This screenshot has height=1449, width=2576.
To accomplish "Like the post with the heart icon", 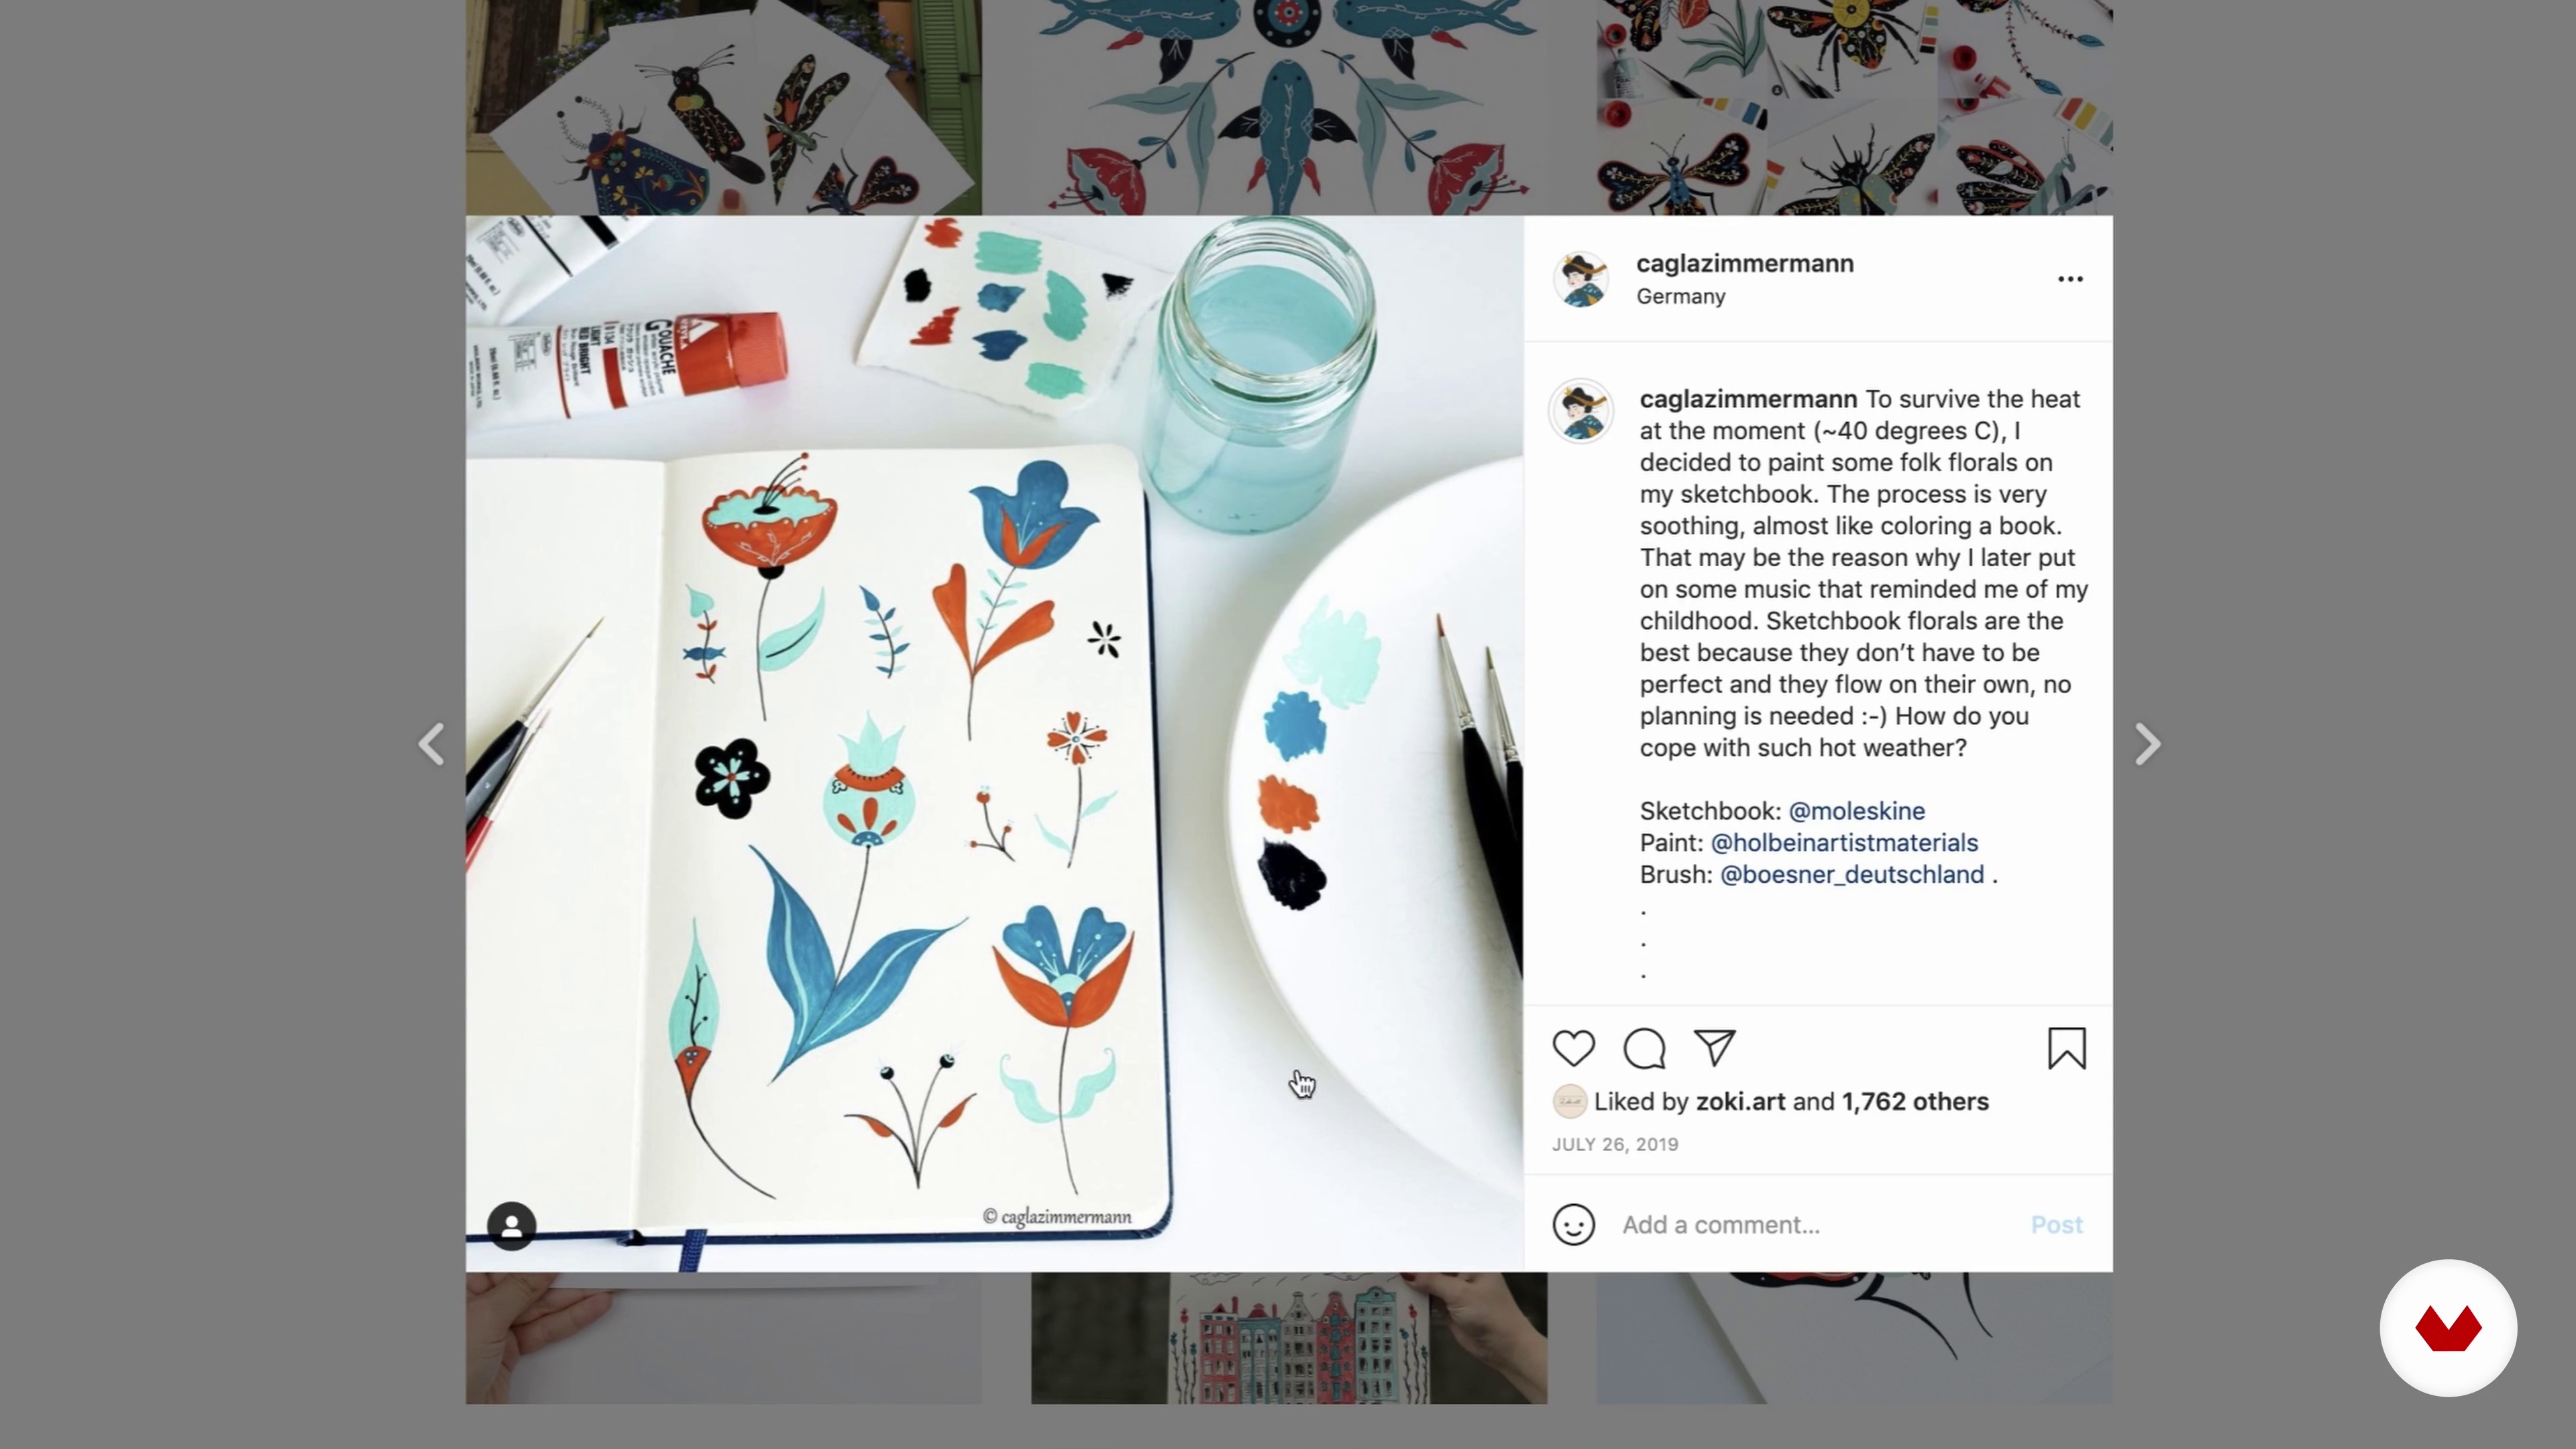I will click(x=1573, y=1048).
